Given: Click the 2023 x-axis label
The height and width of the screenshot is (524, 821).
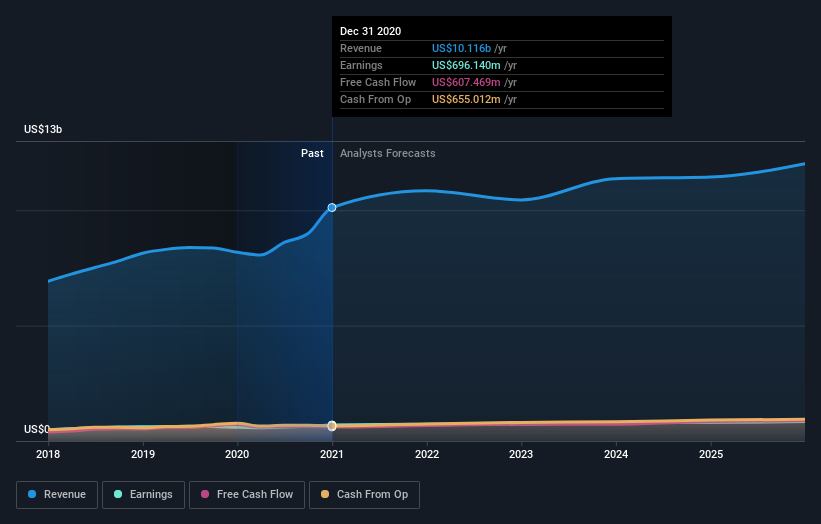Looking at the screenshot, I should 521,454.
